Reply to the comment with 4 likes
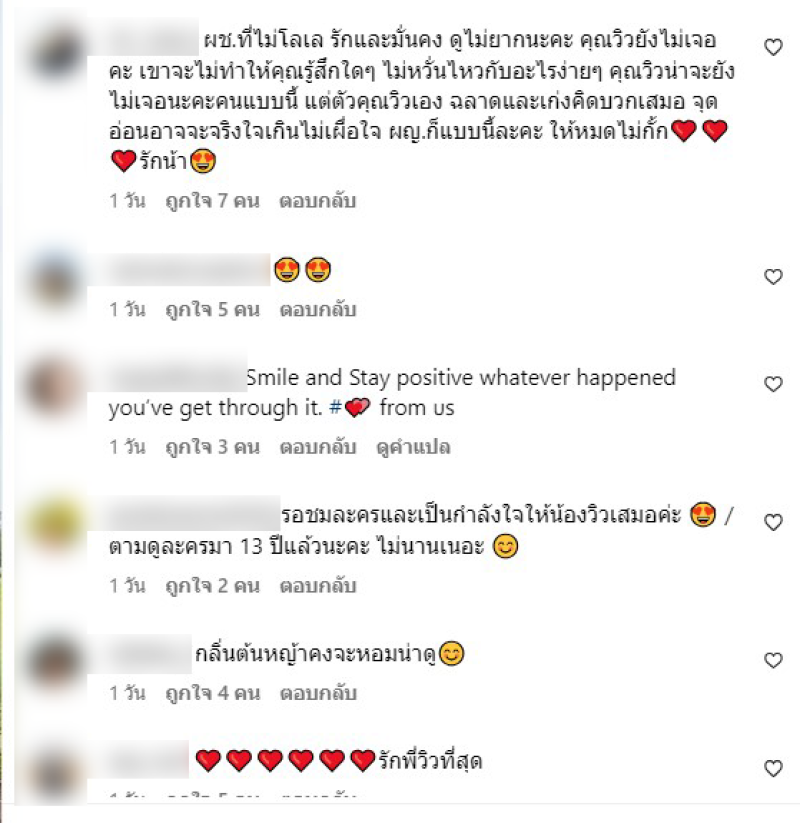The height and width of the screenshot is (823, 800). point(318,693)
